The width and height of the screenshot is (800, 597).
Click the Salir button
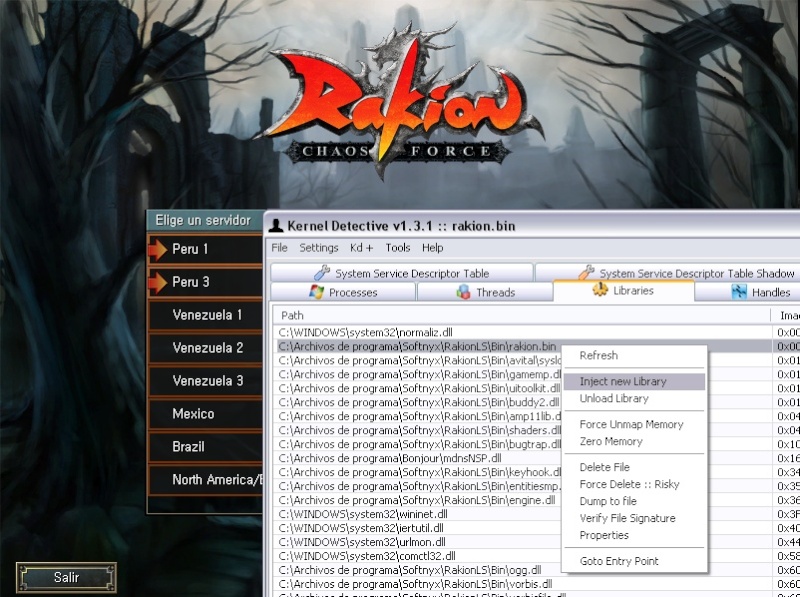(66, 578)
